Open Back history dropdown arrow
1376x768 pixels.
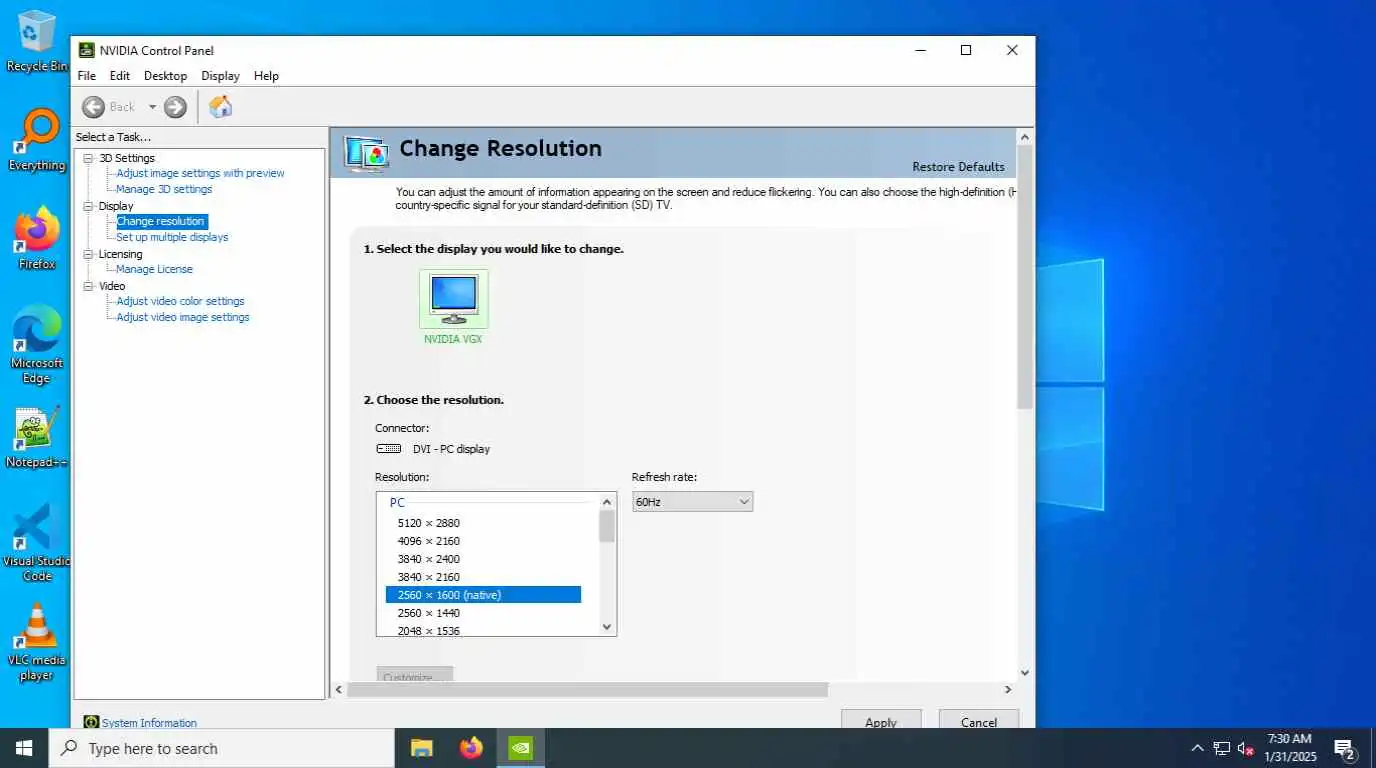[152, 107]
